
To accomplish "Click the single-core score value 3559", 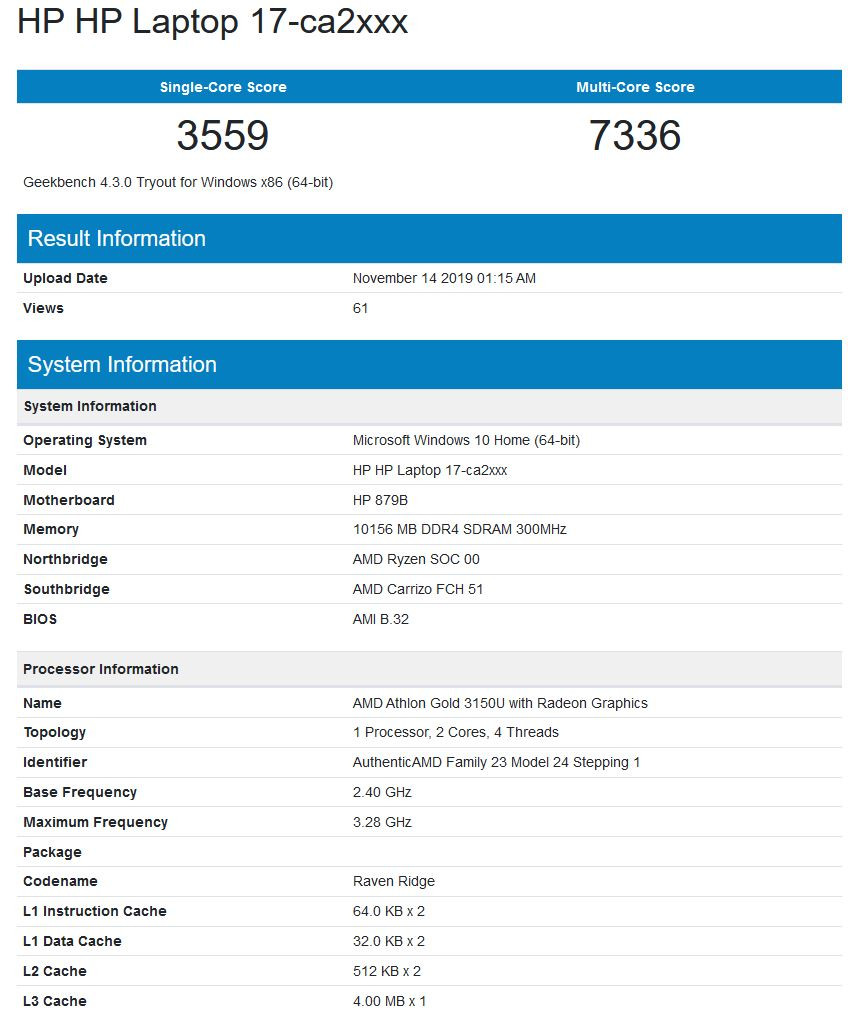I will [223, 135].
